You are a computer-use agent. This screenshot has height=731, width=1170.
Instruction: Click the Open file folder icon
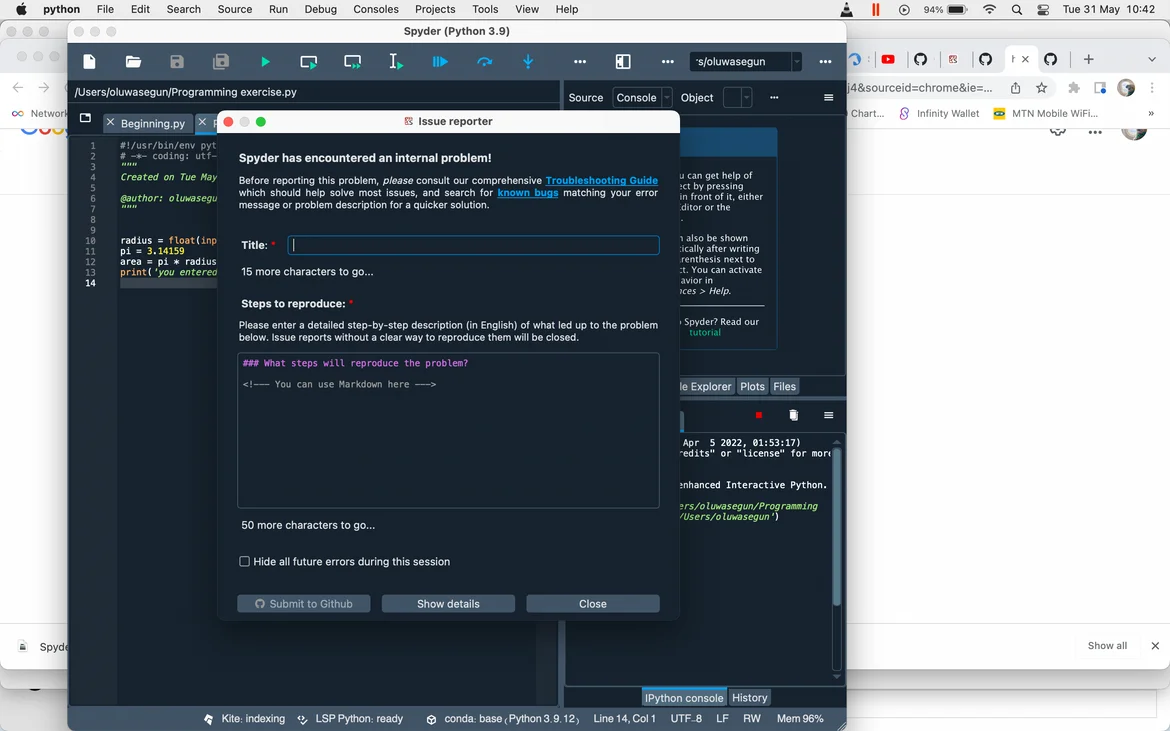click(x=133, y=62)
